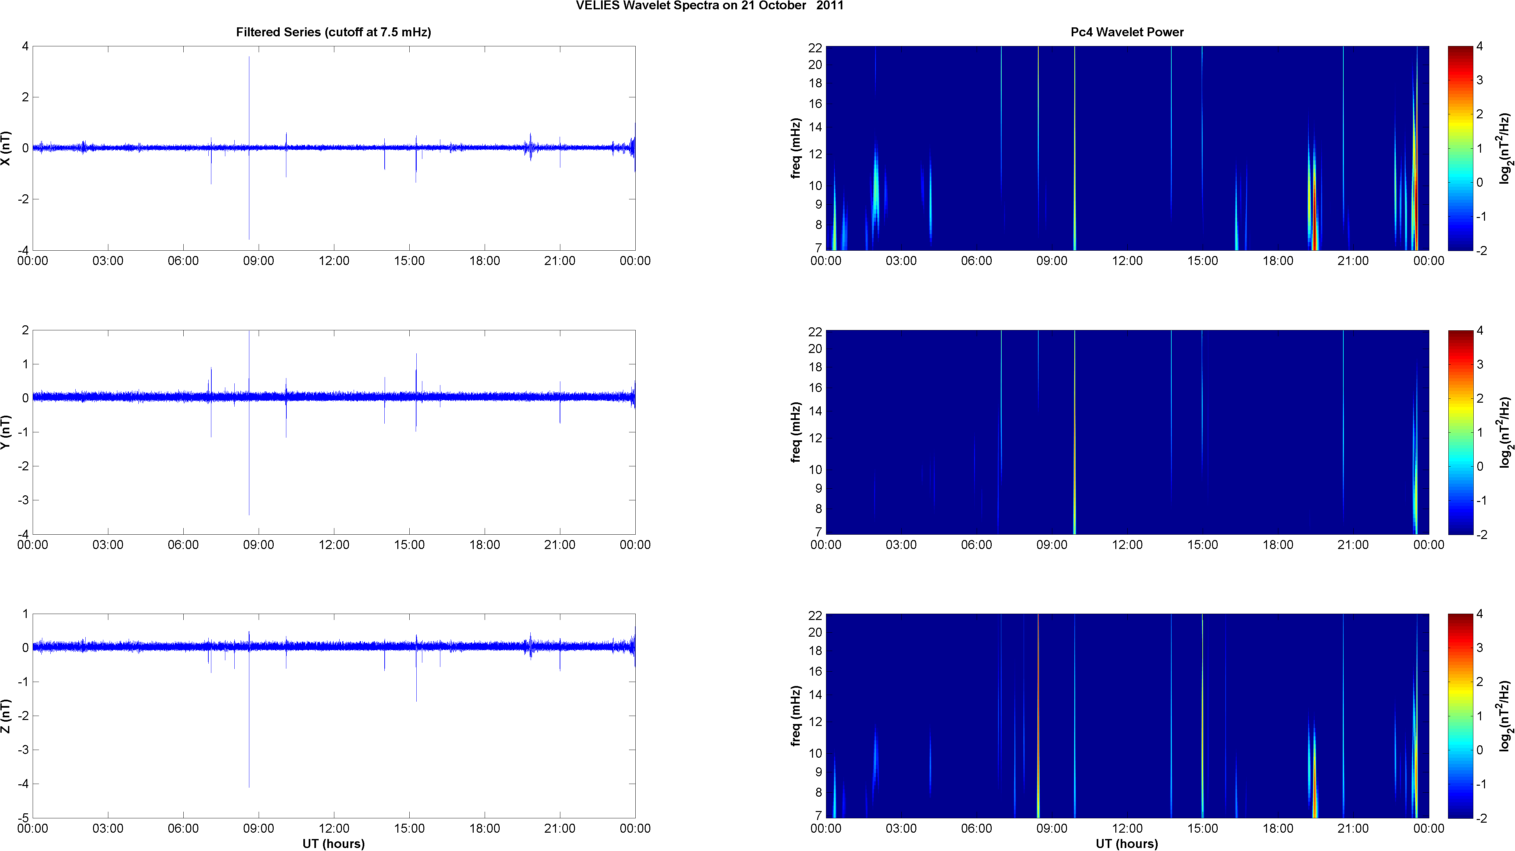
Task: Click the Pc4 Wavelet Power heading
Action: [x=1126, y=32]
